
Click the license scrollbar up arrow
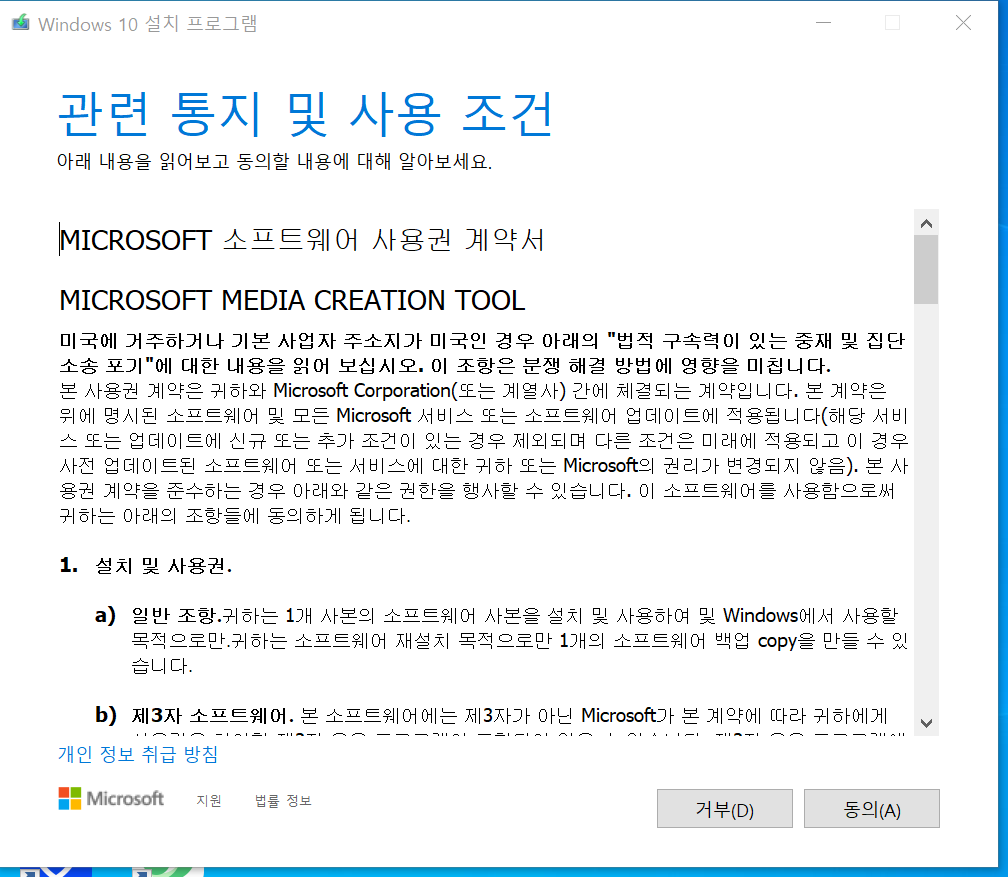click(926, 223)
